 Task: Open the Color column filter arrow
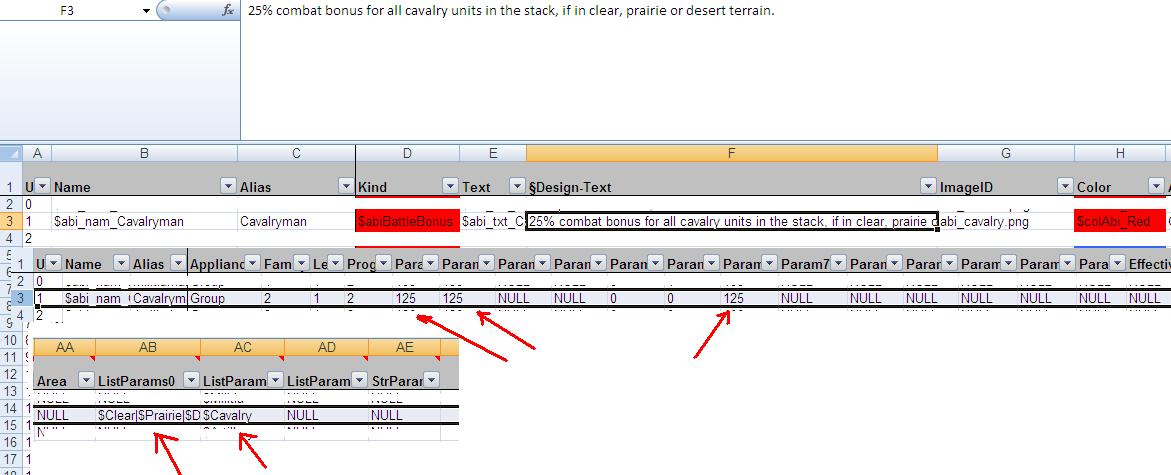[1154, 186]
